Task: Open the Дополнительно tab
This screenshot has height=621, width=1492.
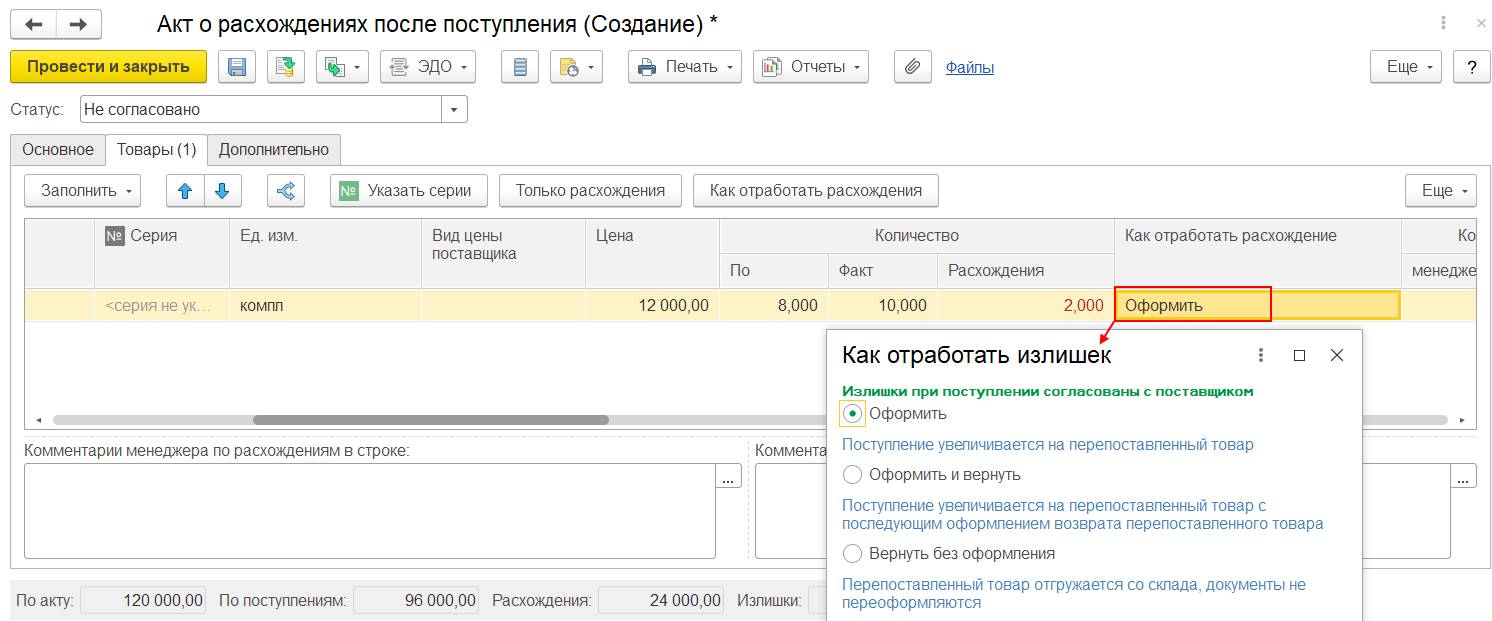Action: pos(274,149)
